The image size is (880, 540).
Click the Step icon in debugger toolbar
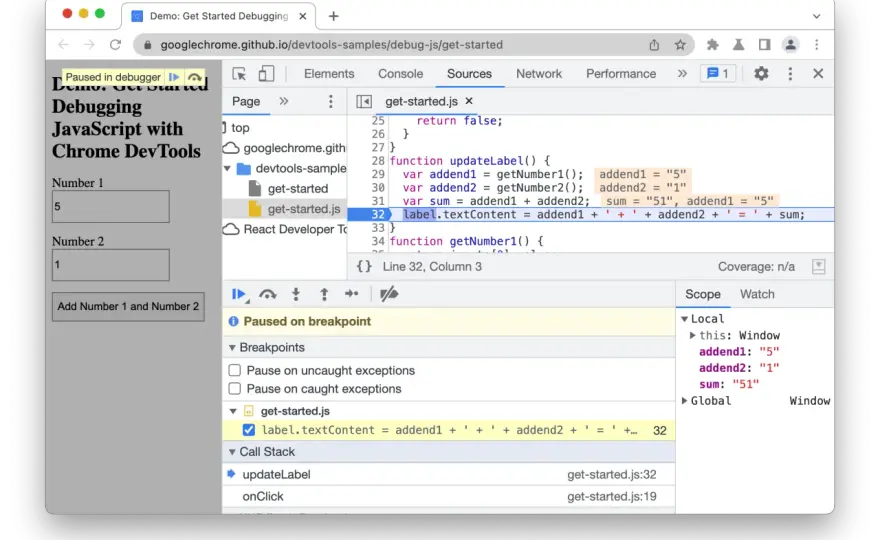point(351,294)
